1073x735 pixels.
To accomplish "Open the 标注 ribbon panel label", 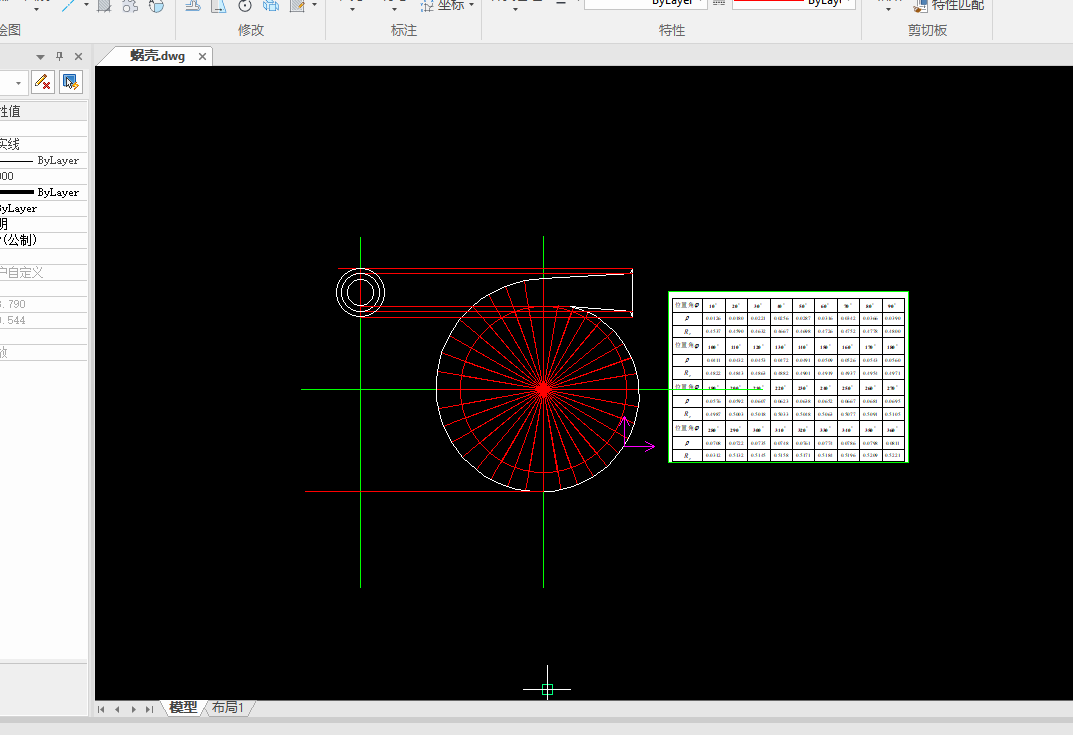I will [404, 30].
